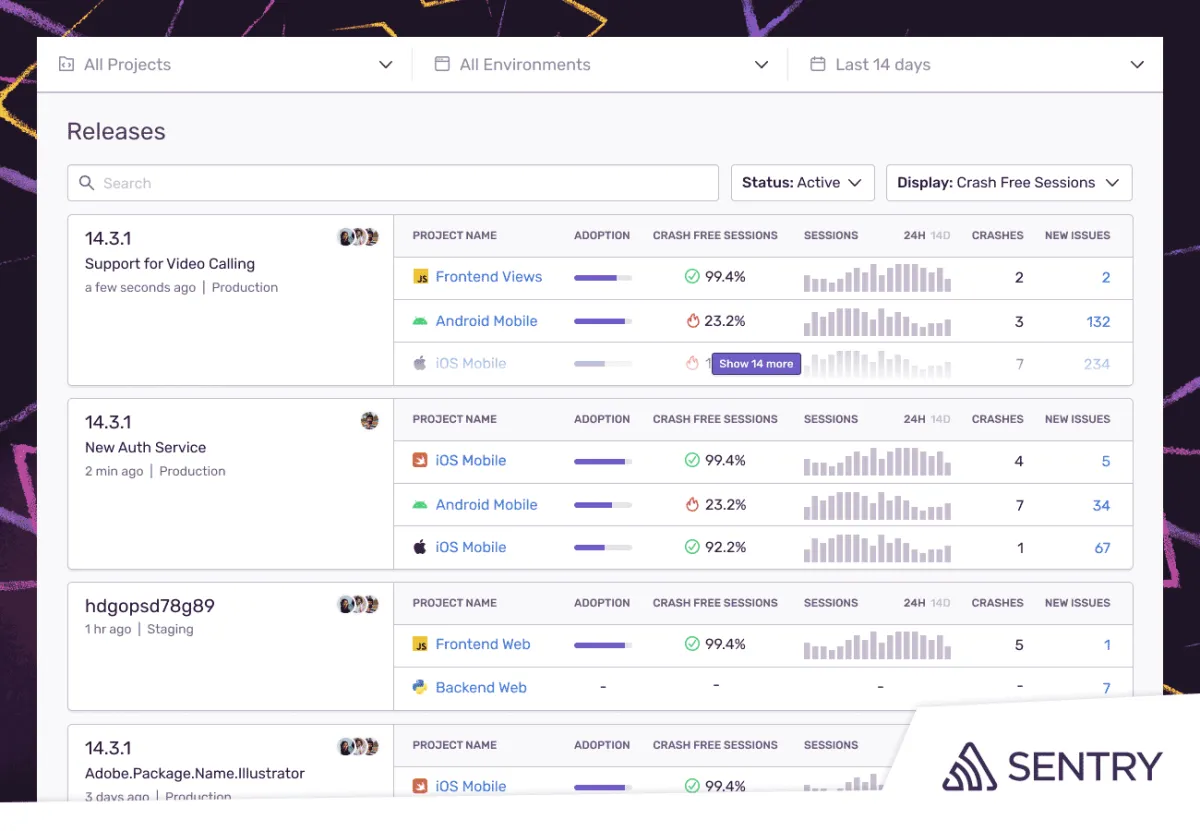The height and width of the screenshot is (831, 1200).
Task: Select 24H in hdgopsd78g89 release header
Action: click(x=915, y=603)
